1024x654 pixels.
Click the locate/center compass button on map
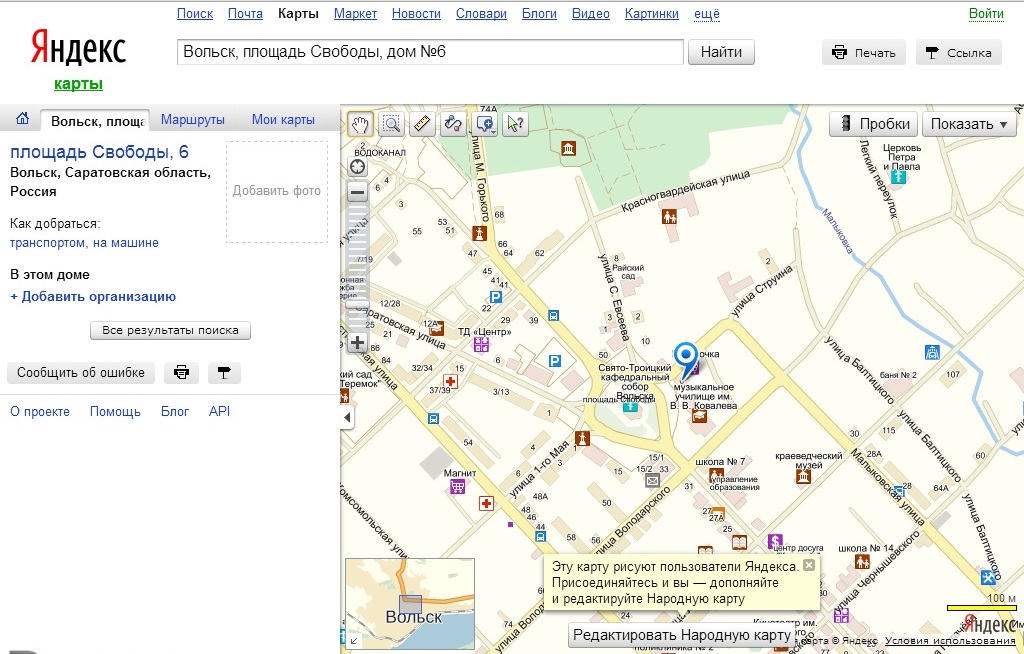pos(357,166)
